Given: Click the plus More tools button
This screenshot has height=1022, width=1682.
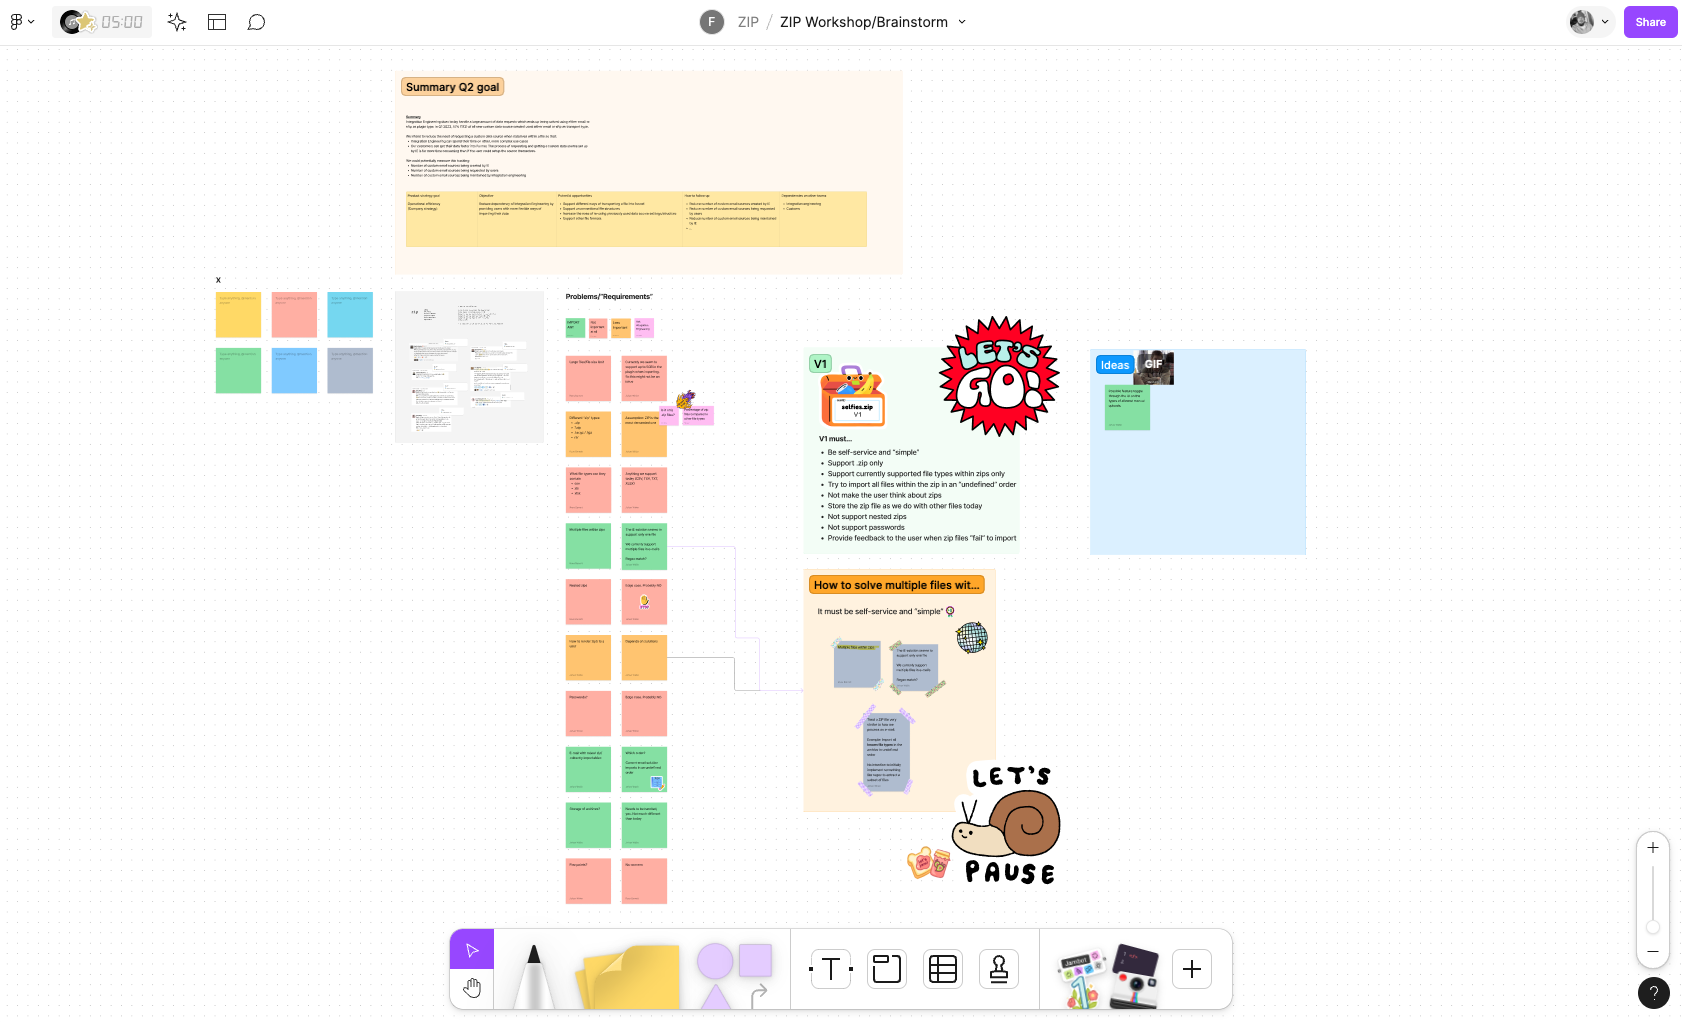Looking at the screenshot, I should point(1192,969).
